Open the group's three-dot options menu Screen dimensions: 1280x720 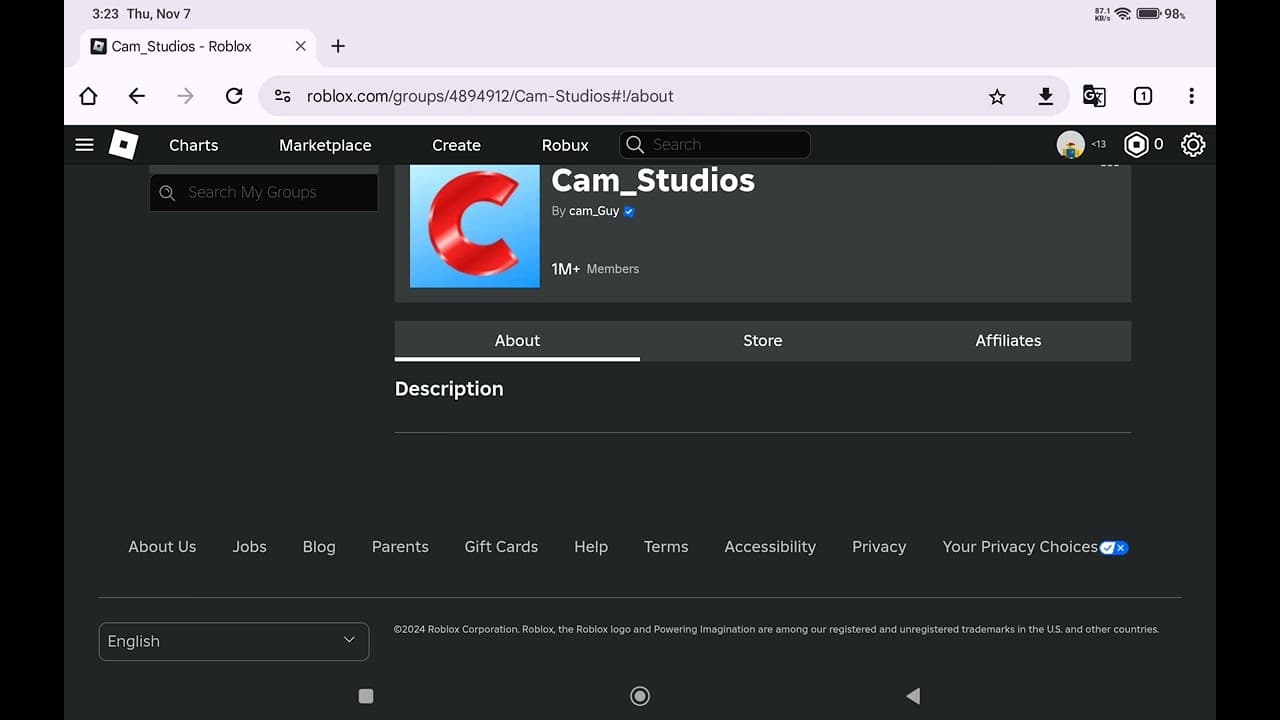1109,166
